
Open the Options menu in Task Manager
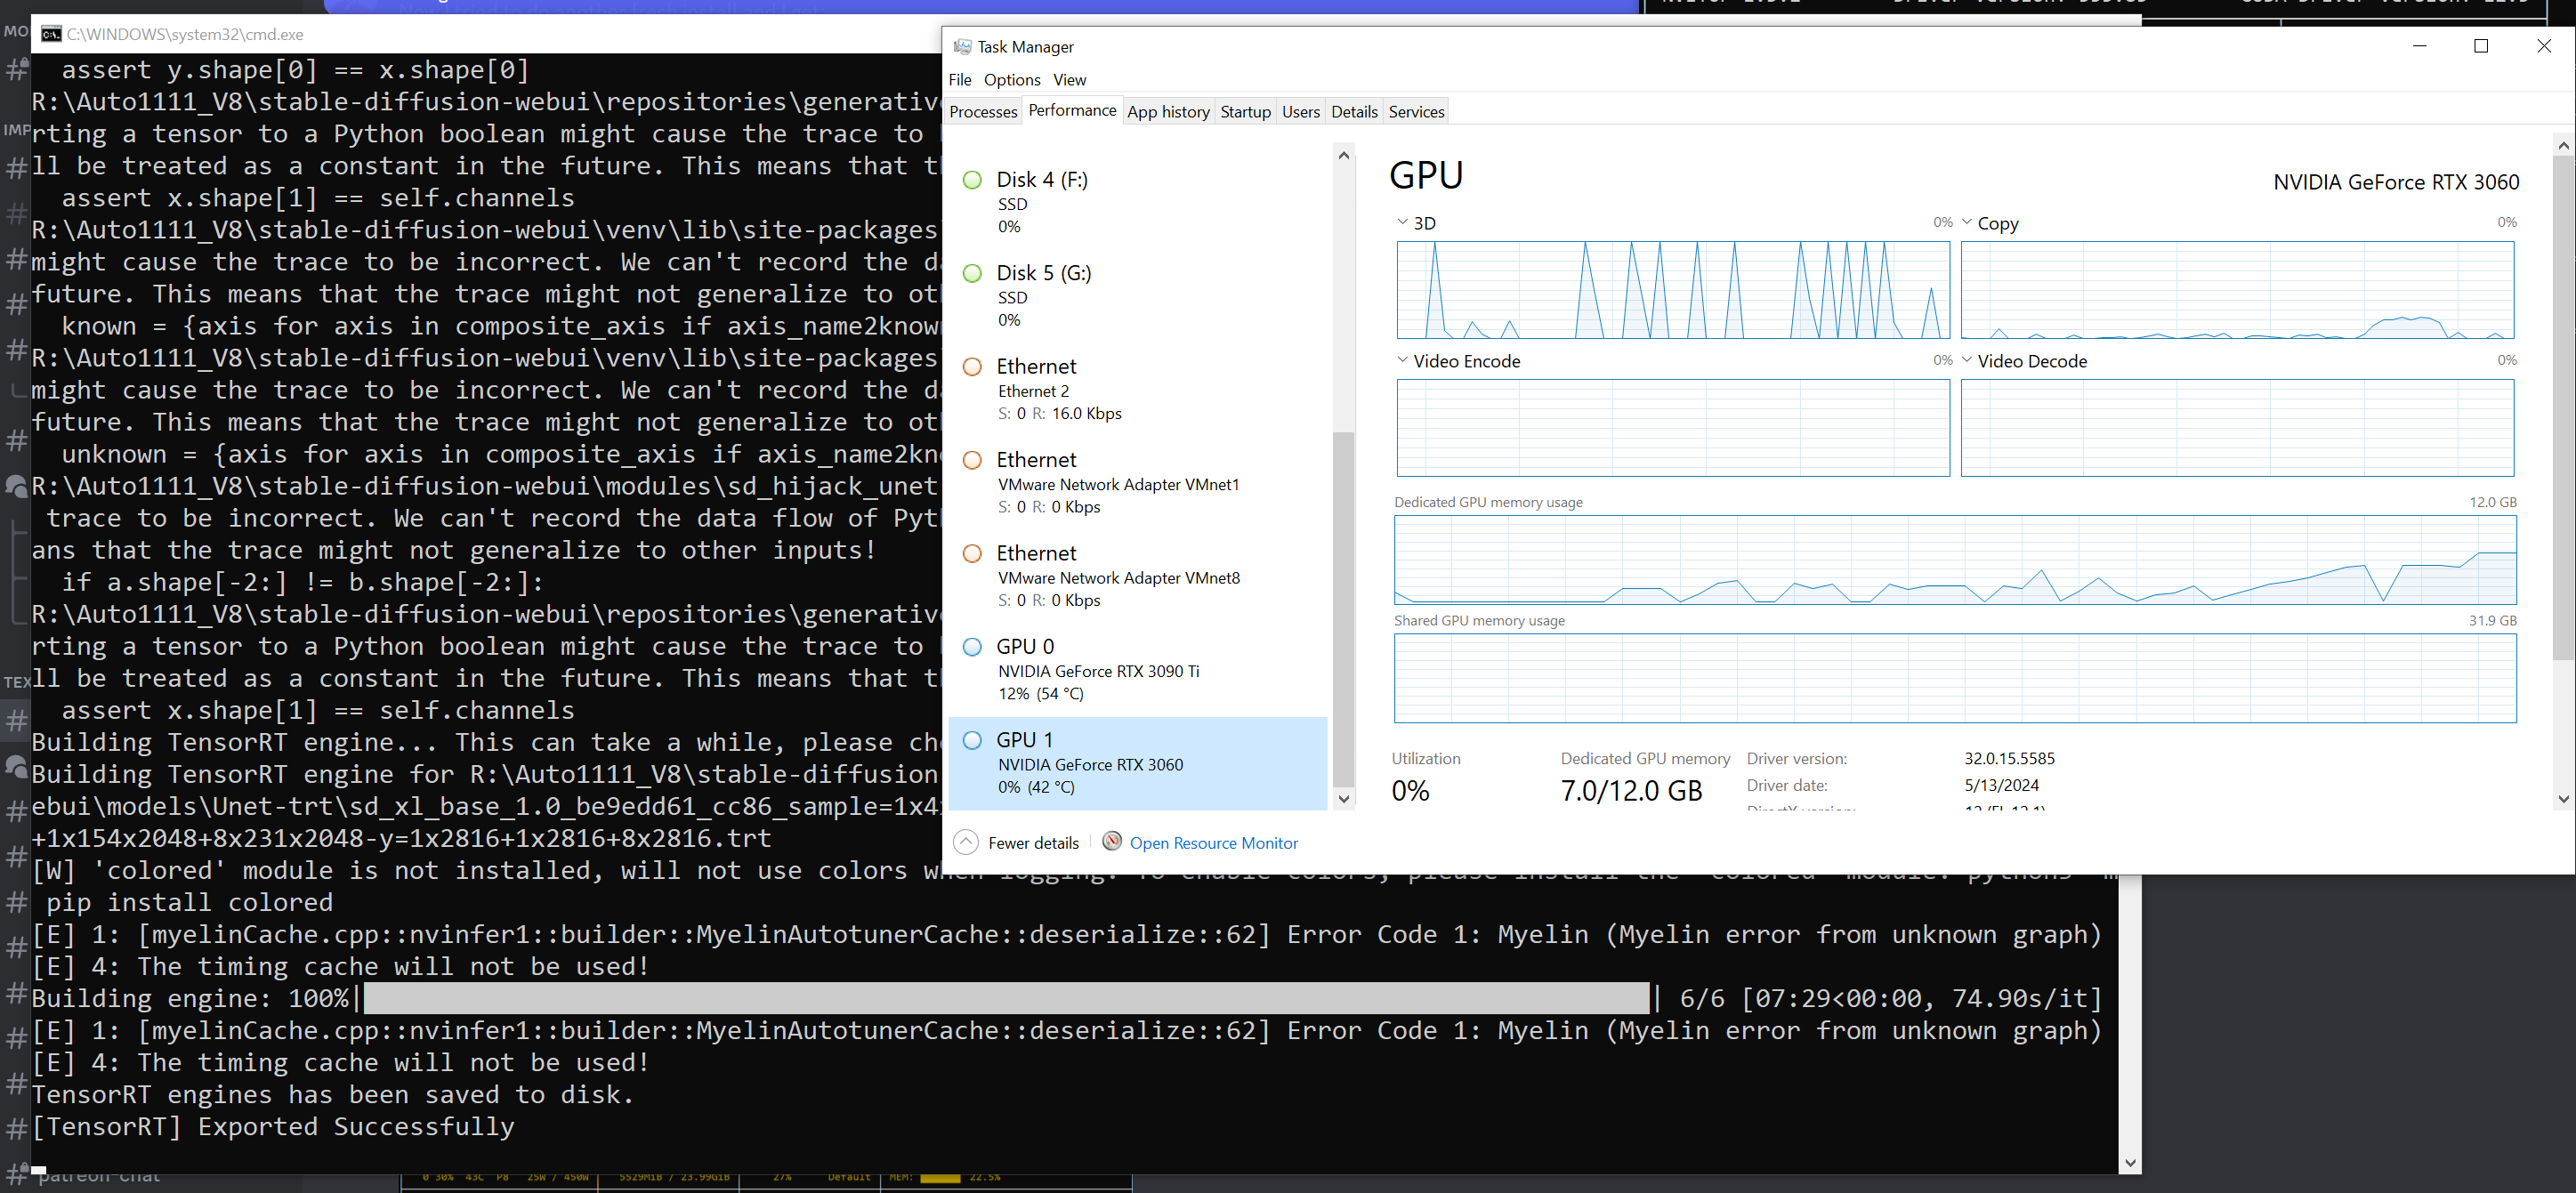pyautogui.click(x=1011, y=79)
